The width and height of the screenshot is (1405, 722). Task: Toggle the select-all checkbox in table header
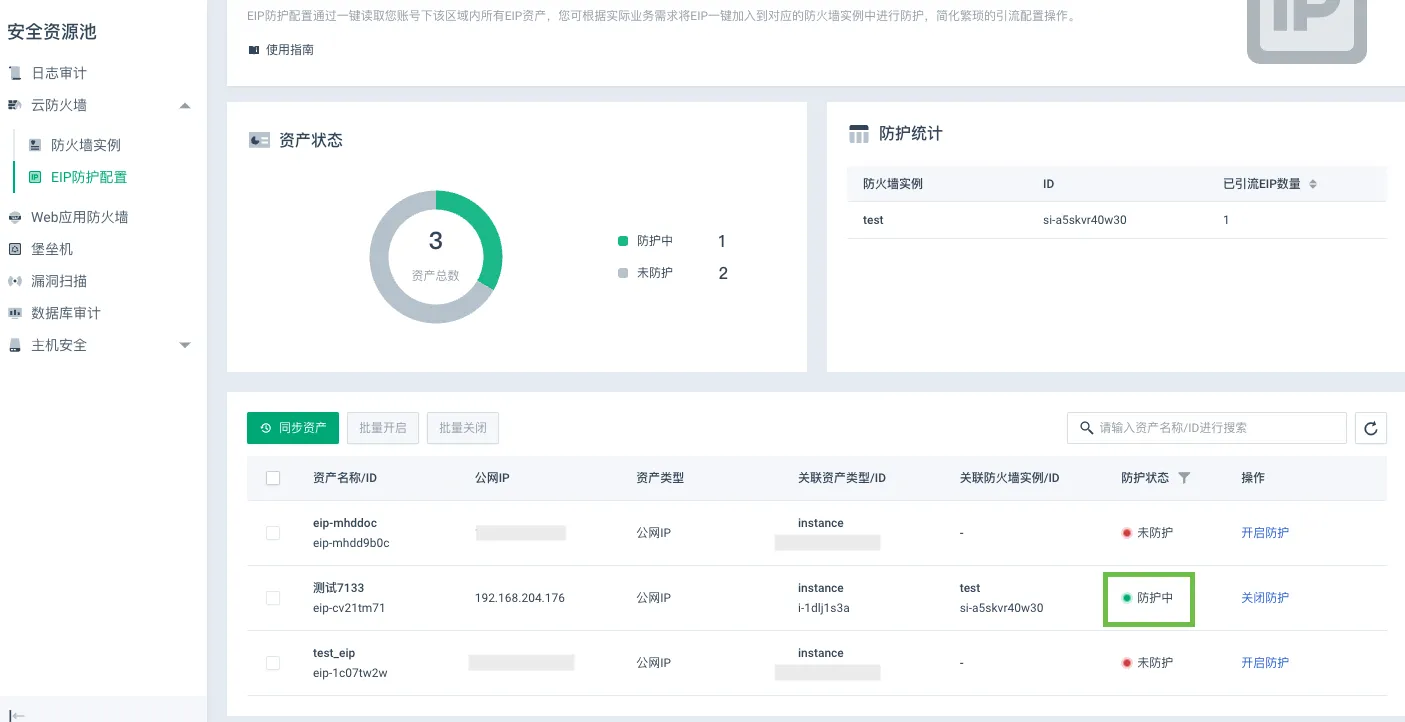(273, 478)
